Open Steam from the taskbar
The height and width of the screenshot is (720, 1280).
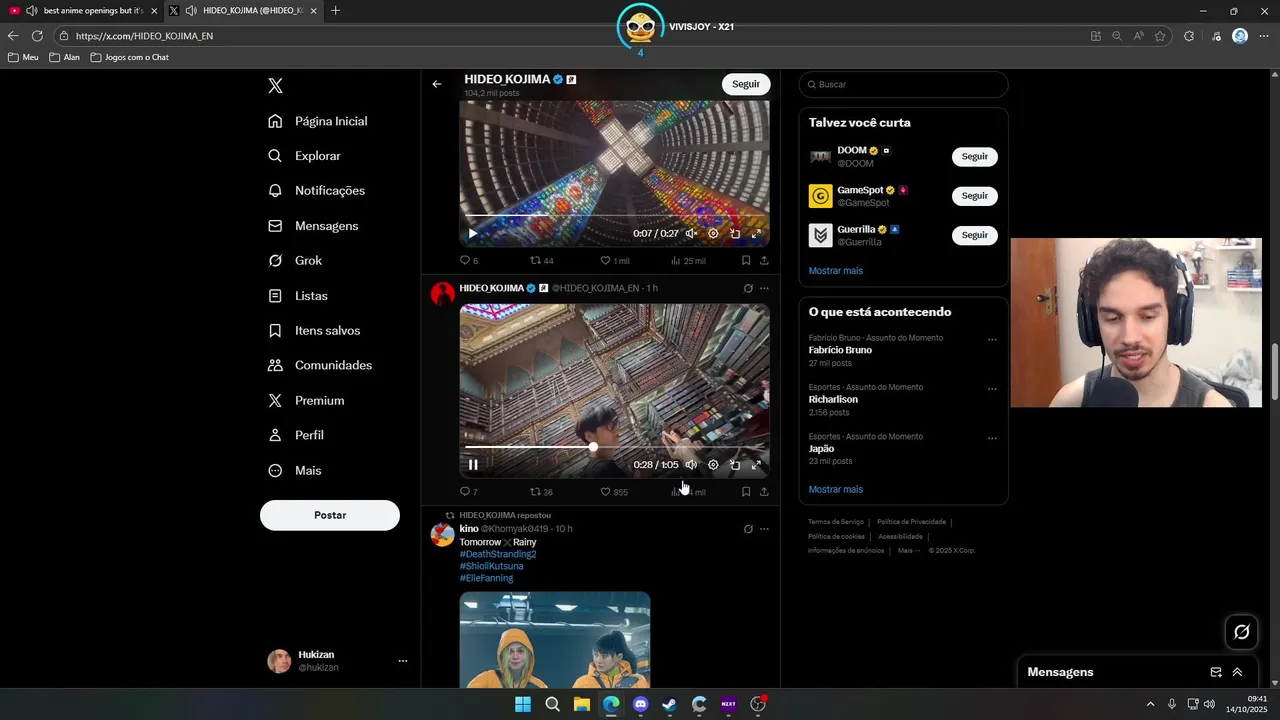[x=670, y=704]
